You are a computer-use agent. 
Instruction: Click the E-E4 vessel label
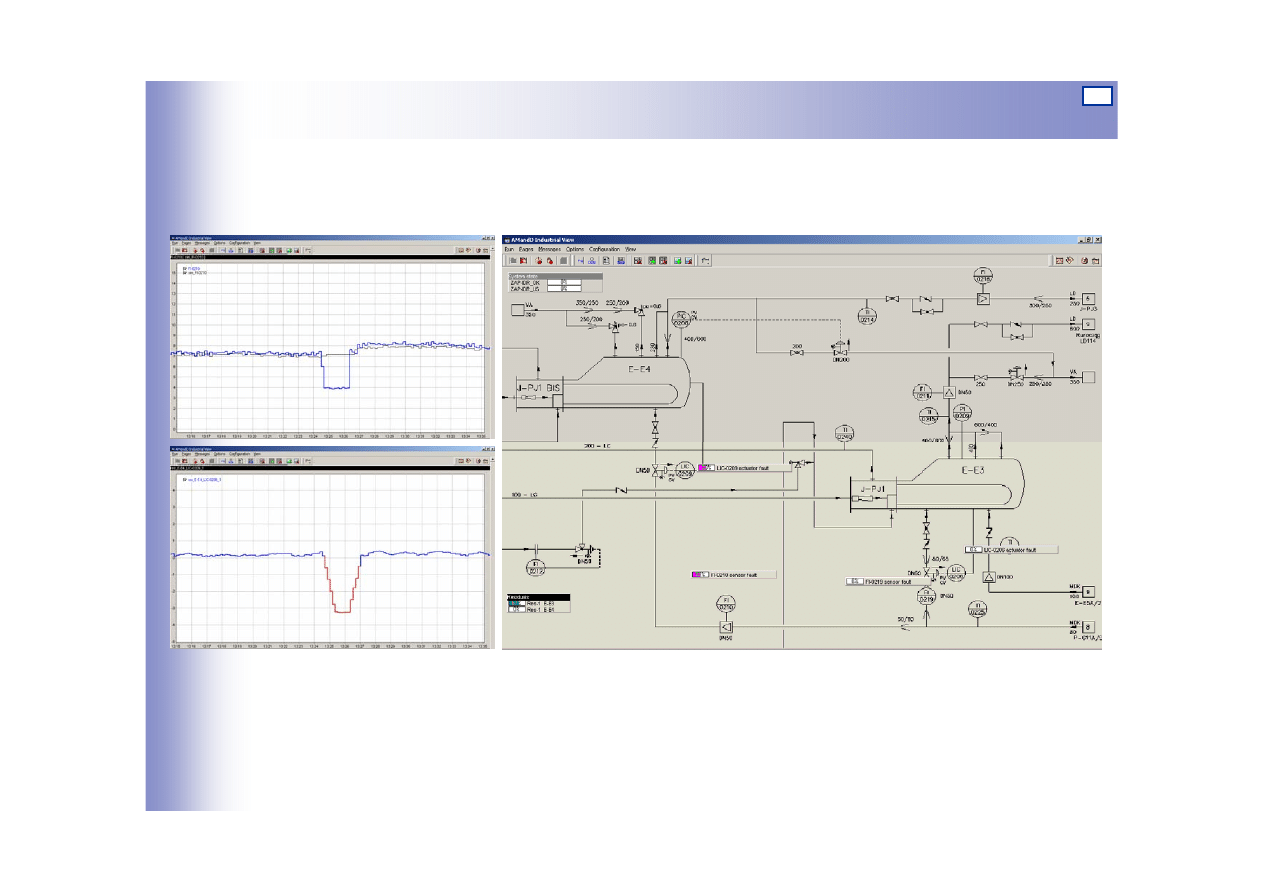(639, 369)
